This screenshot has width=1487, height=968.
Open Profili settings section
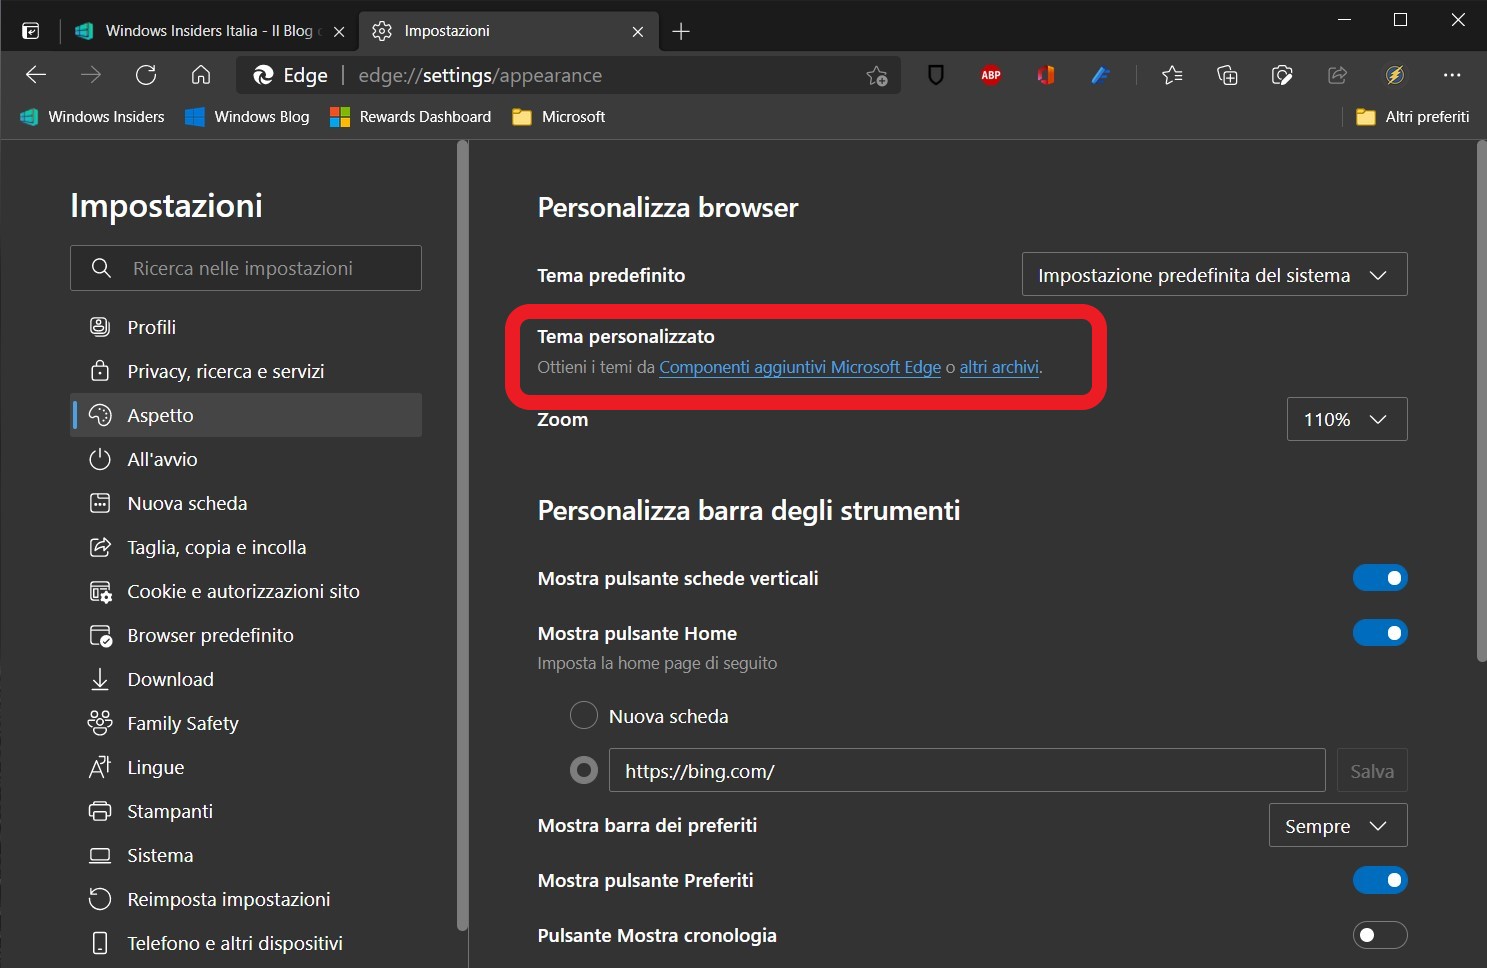pyautogui.click(x=246, y=327)
